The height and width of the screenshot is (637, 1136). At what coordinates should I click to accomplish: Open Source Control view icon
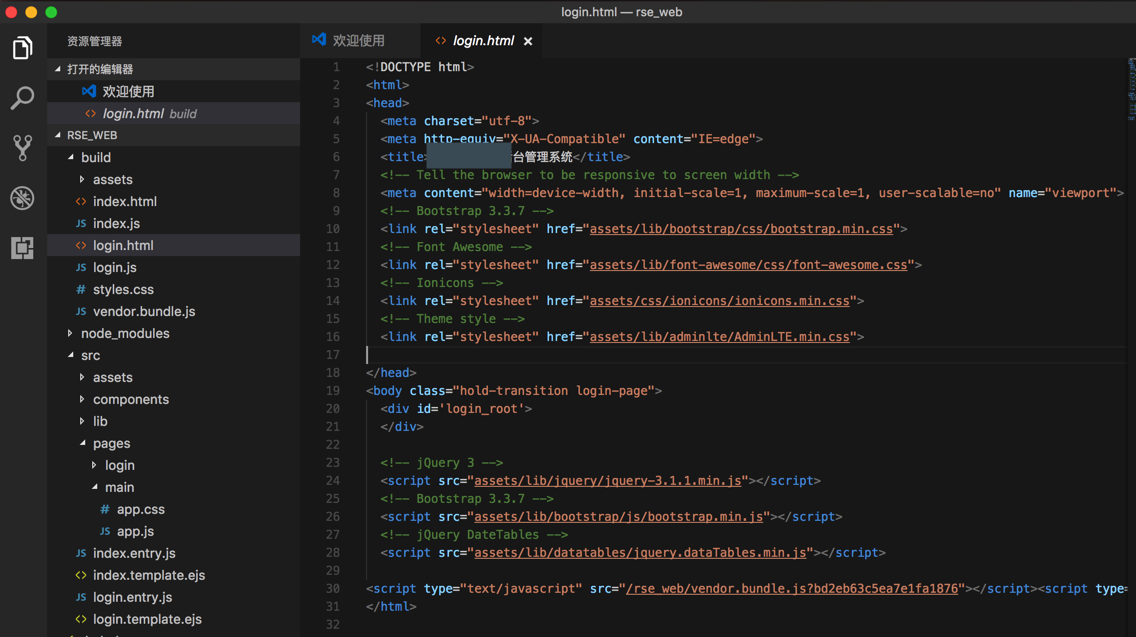(22, 148)
